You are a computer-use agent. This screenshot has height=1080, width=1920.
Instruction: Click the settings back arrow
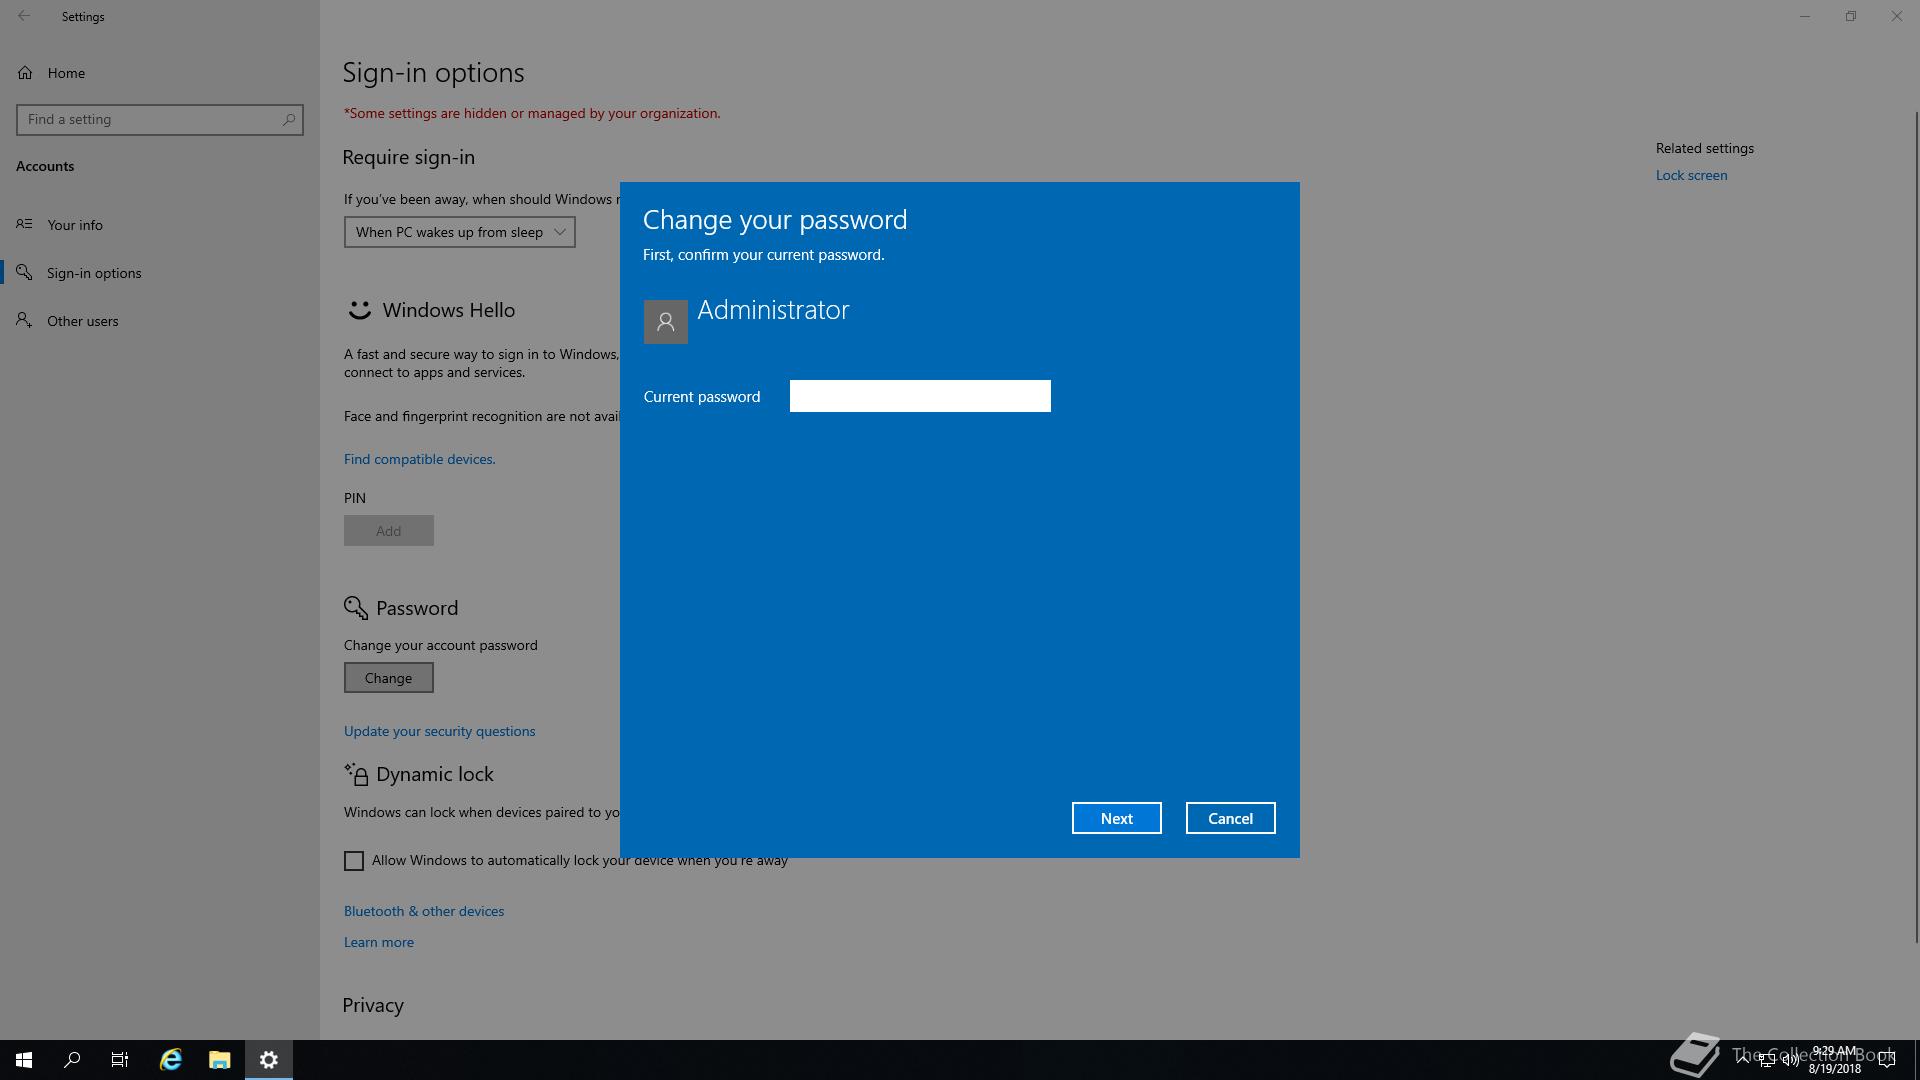click(x=24, y=16)
